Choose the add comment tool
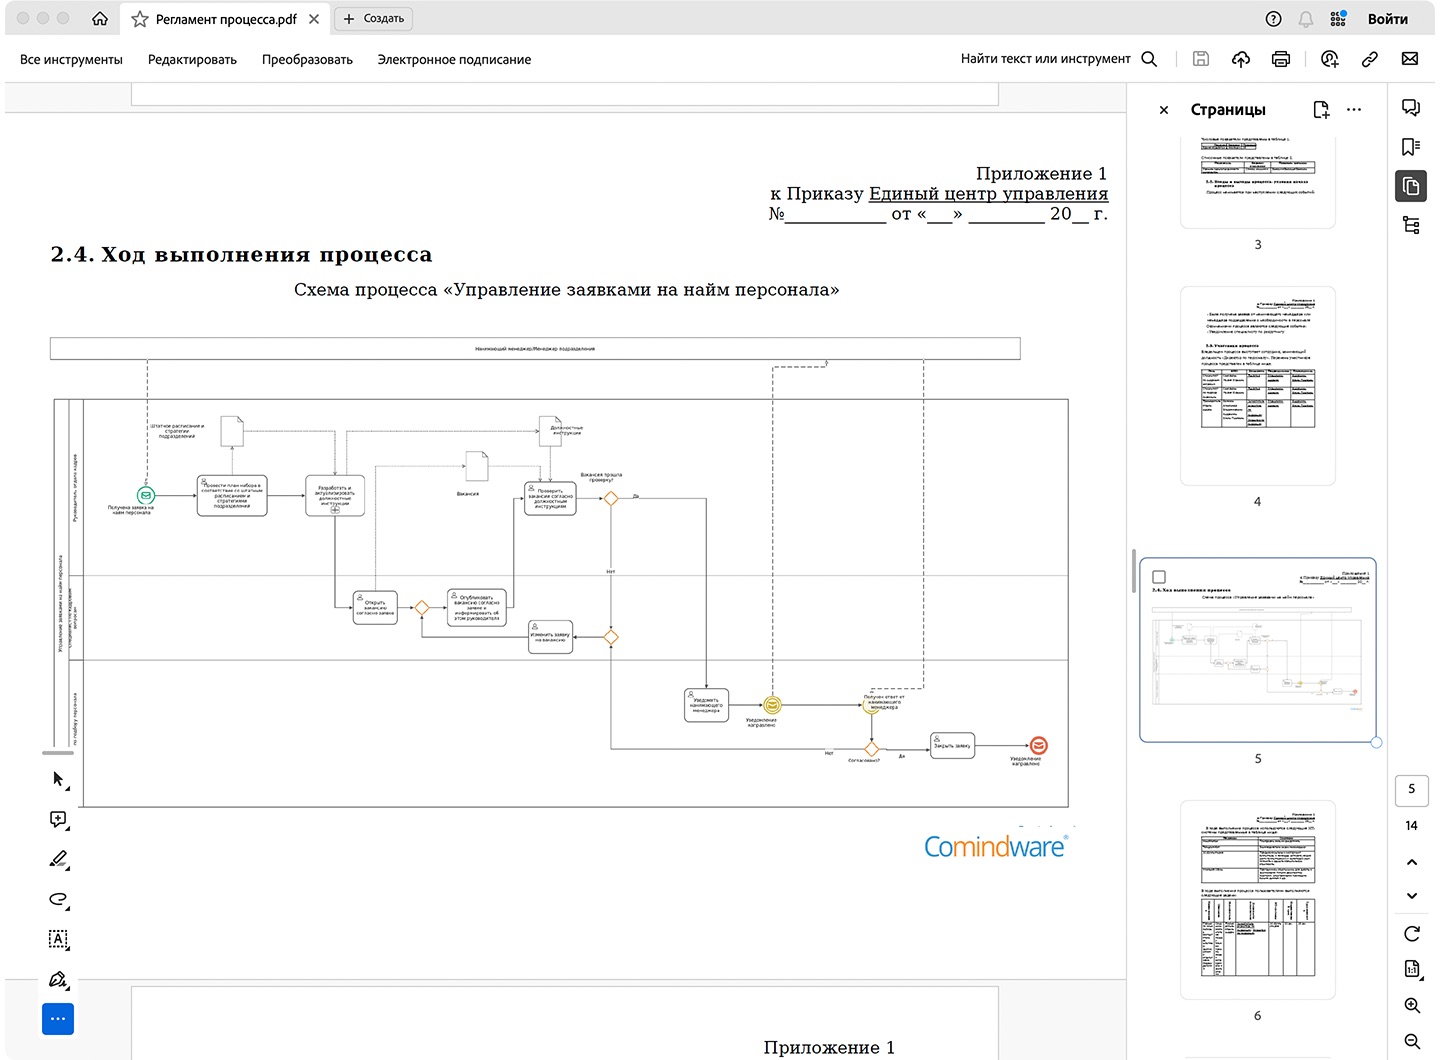 58,820
